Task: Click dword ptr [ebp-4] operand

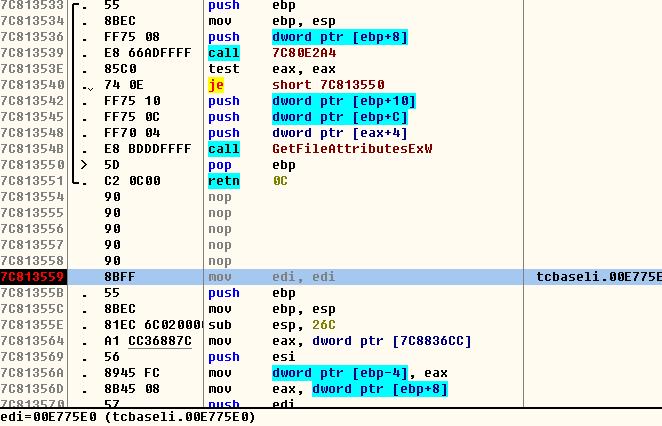Action: click(340, 373)
